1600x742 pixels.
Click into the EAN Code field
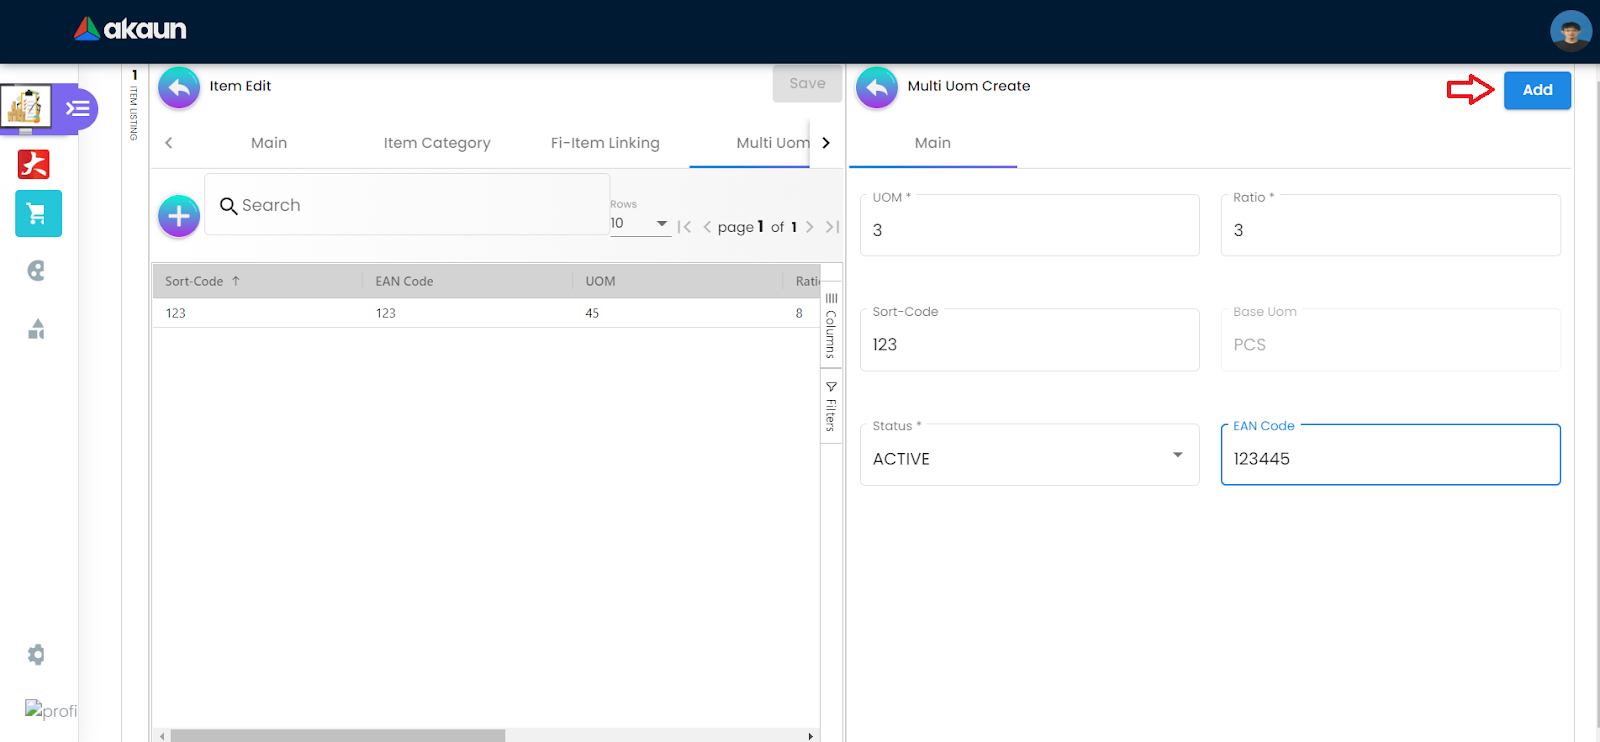(1389, 458)
